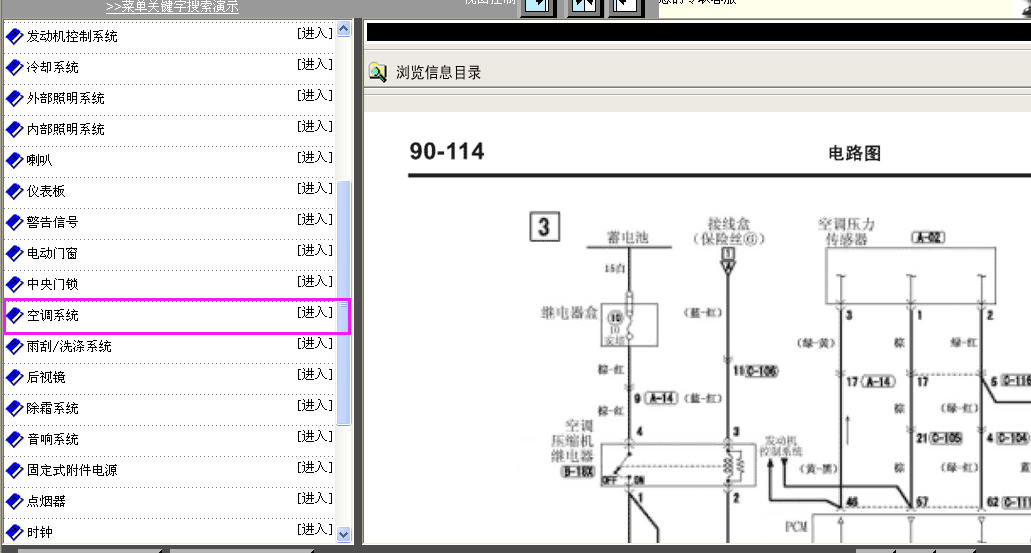The image size is (1031, 553).
Task: Click the blue book icon beside 发动机控制系统
Action: pyautogui.click(x=14, y=36)
